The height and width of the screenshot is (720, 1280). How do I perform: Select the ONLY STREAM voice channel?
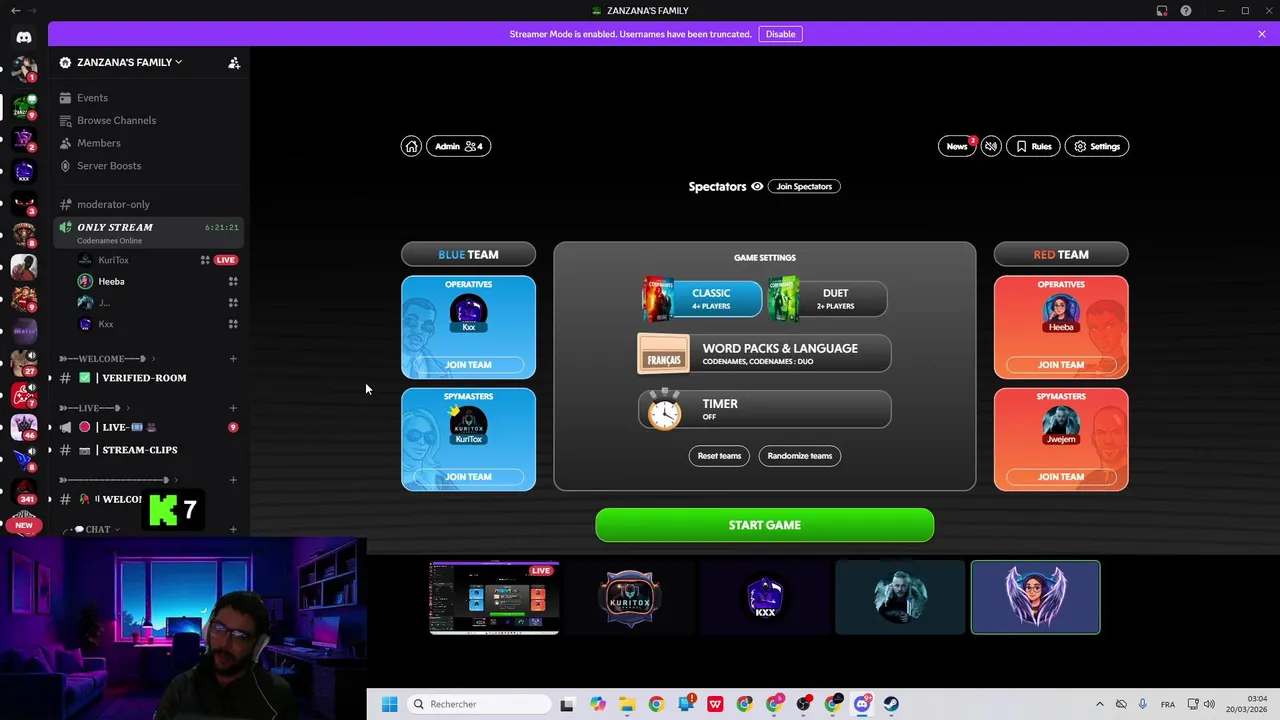click(146, 232)
